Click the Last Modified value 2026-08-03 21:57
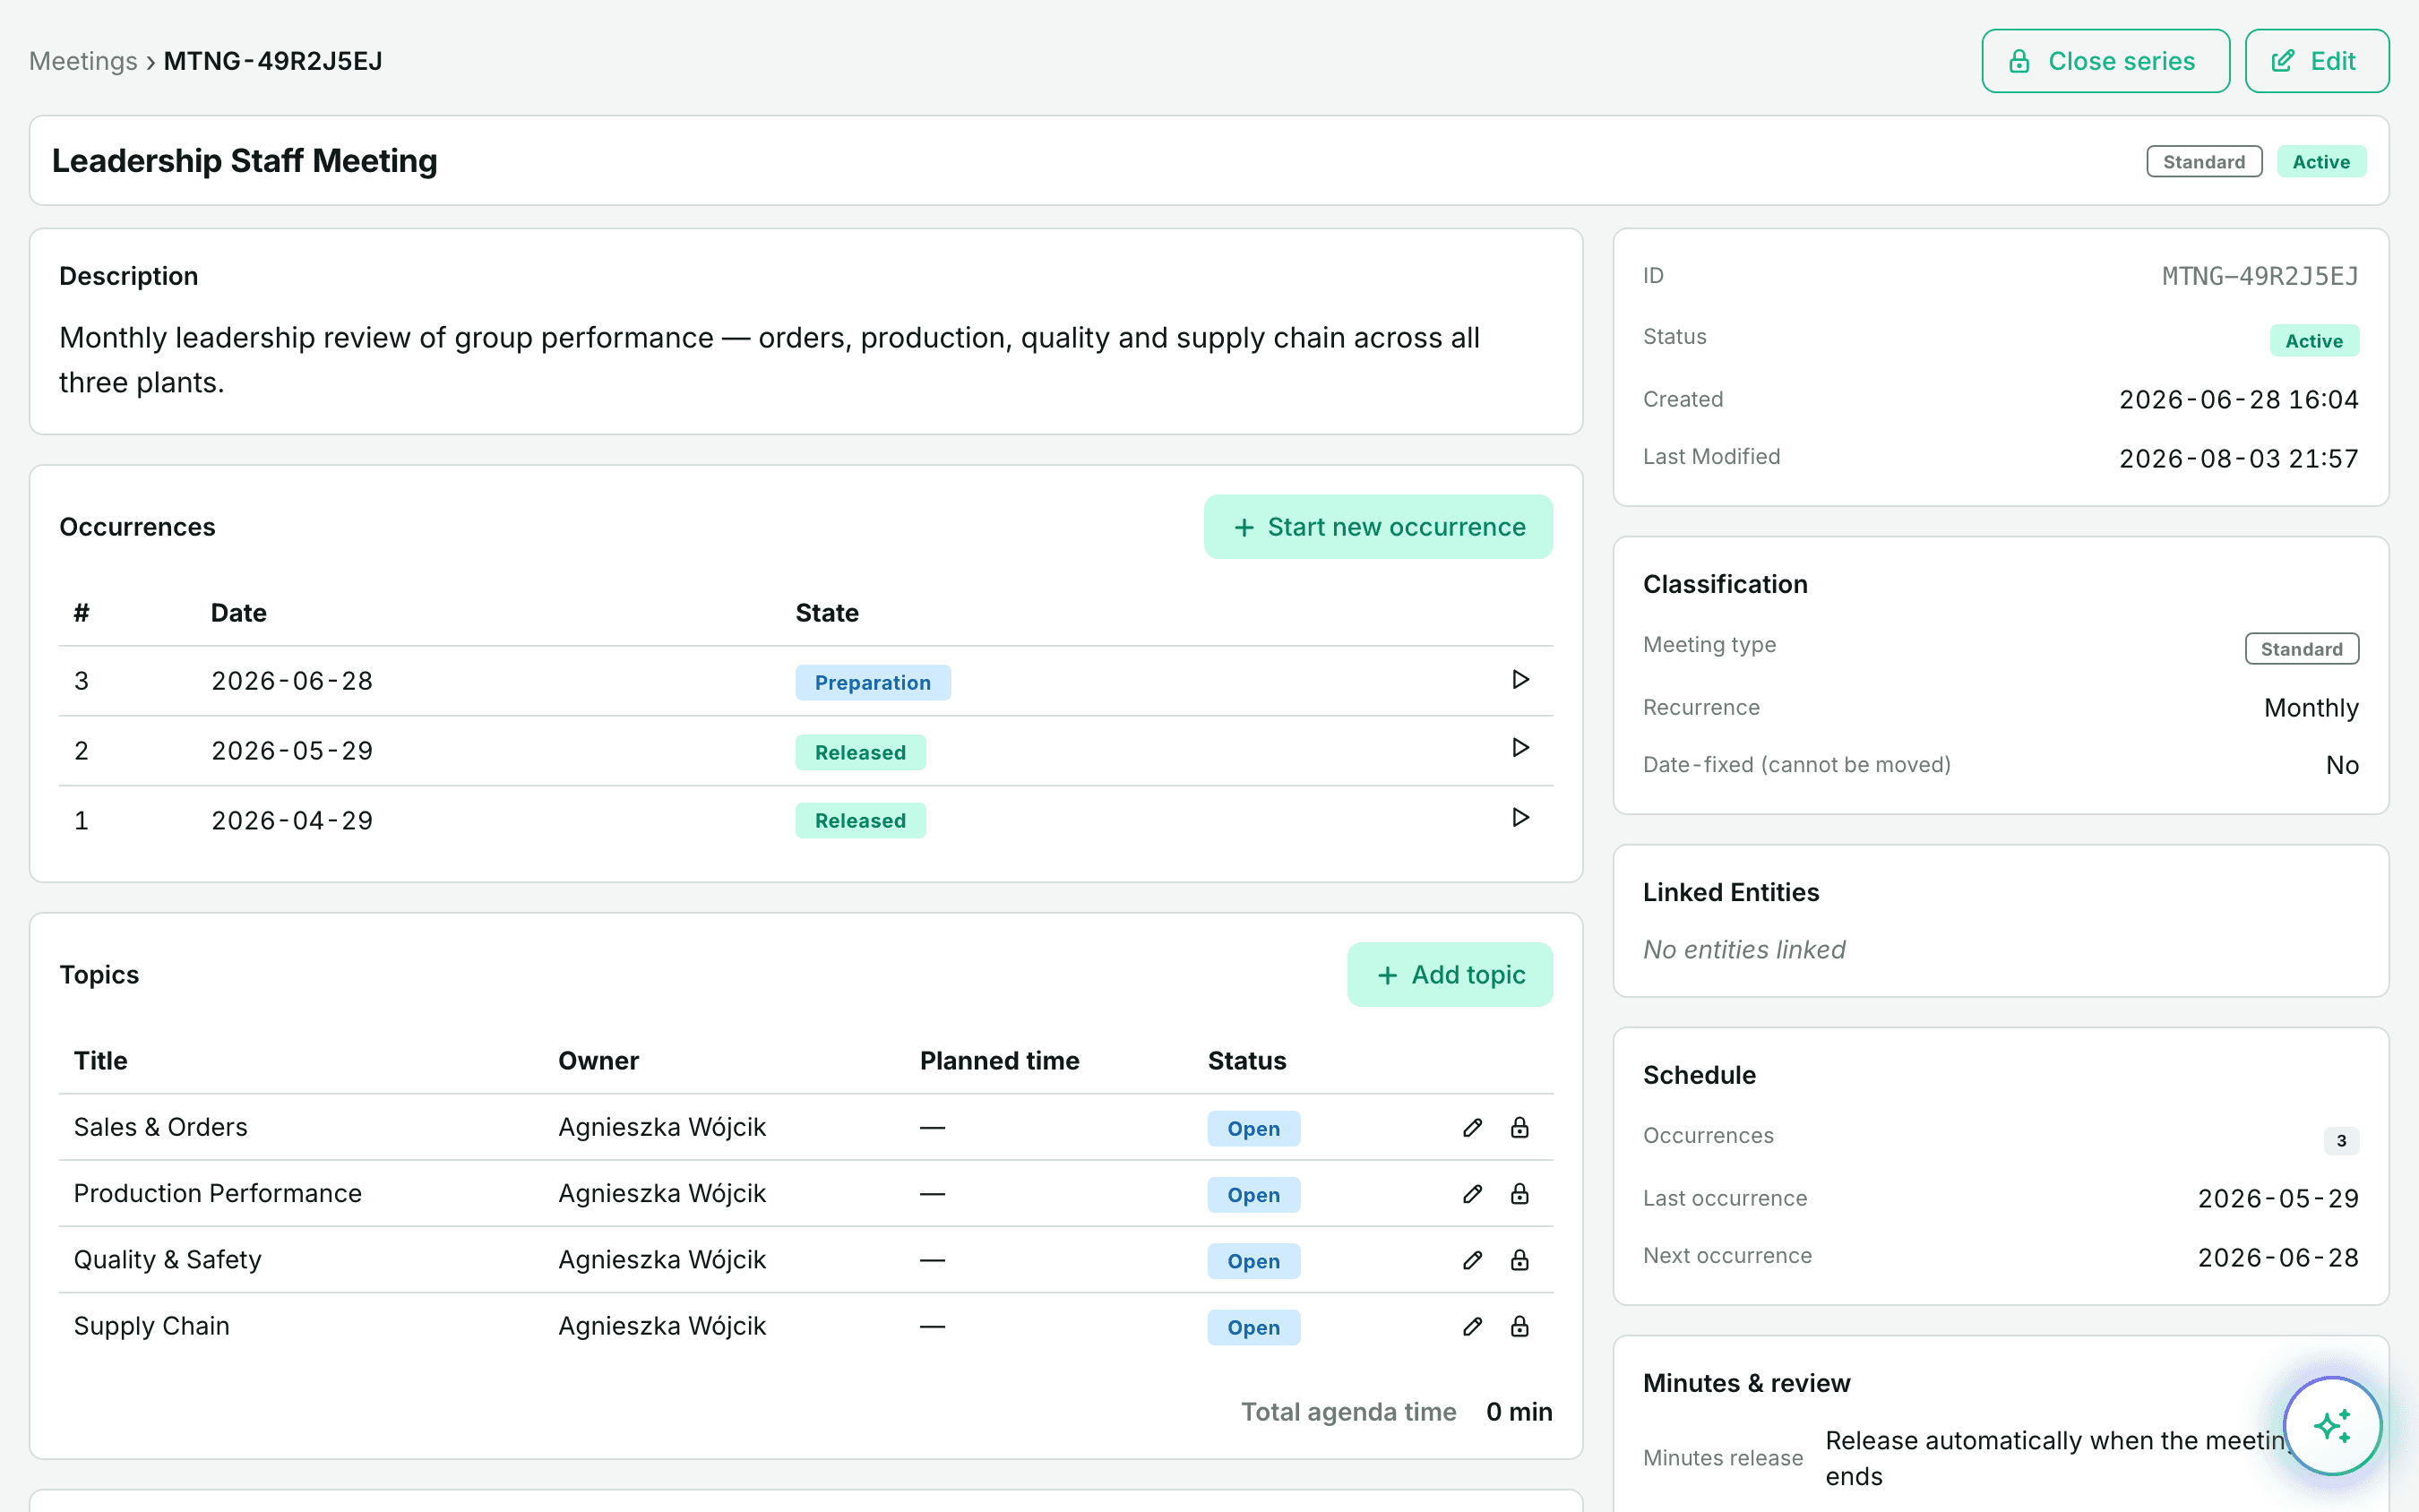This screenshot has height=1512, width=2419. click(x=2239, y=459)
